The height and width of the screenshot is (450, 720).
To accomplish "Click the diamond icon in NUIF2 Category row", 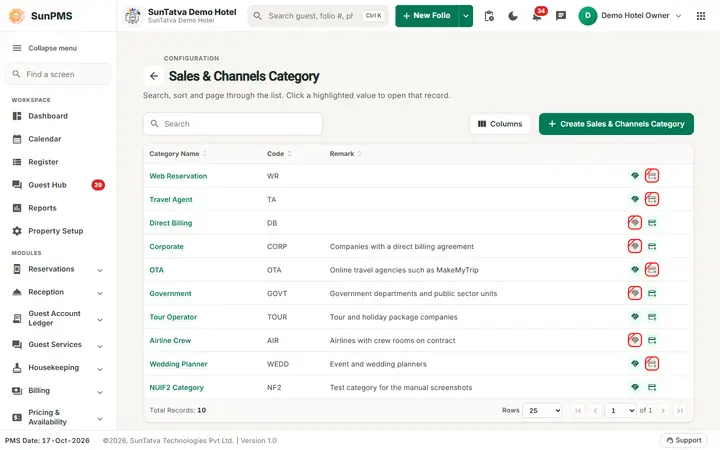I will point(635,387).
